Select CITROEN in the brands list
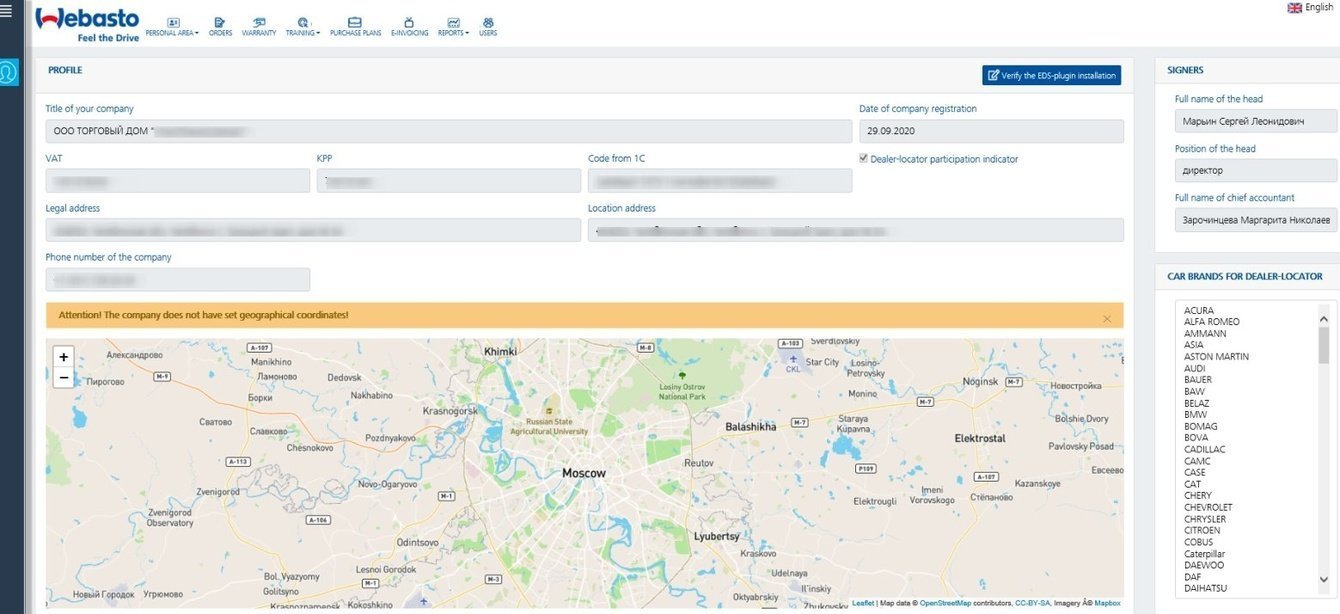This screenshot has height=614, width=1340. click(x=1202, y=531)
